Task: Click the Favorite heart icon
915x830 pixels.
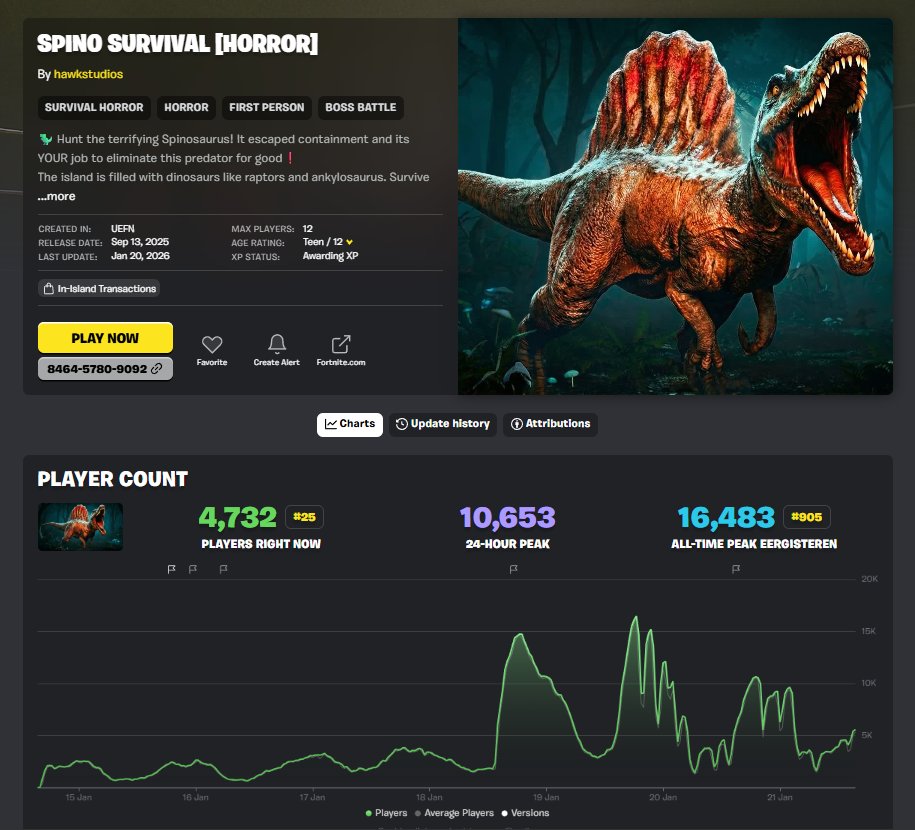Action: click(x=212, y=344)
